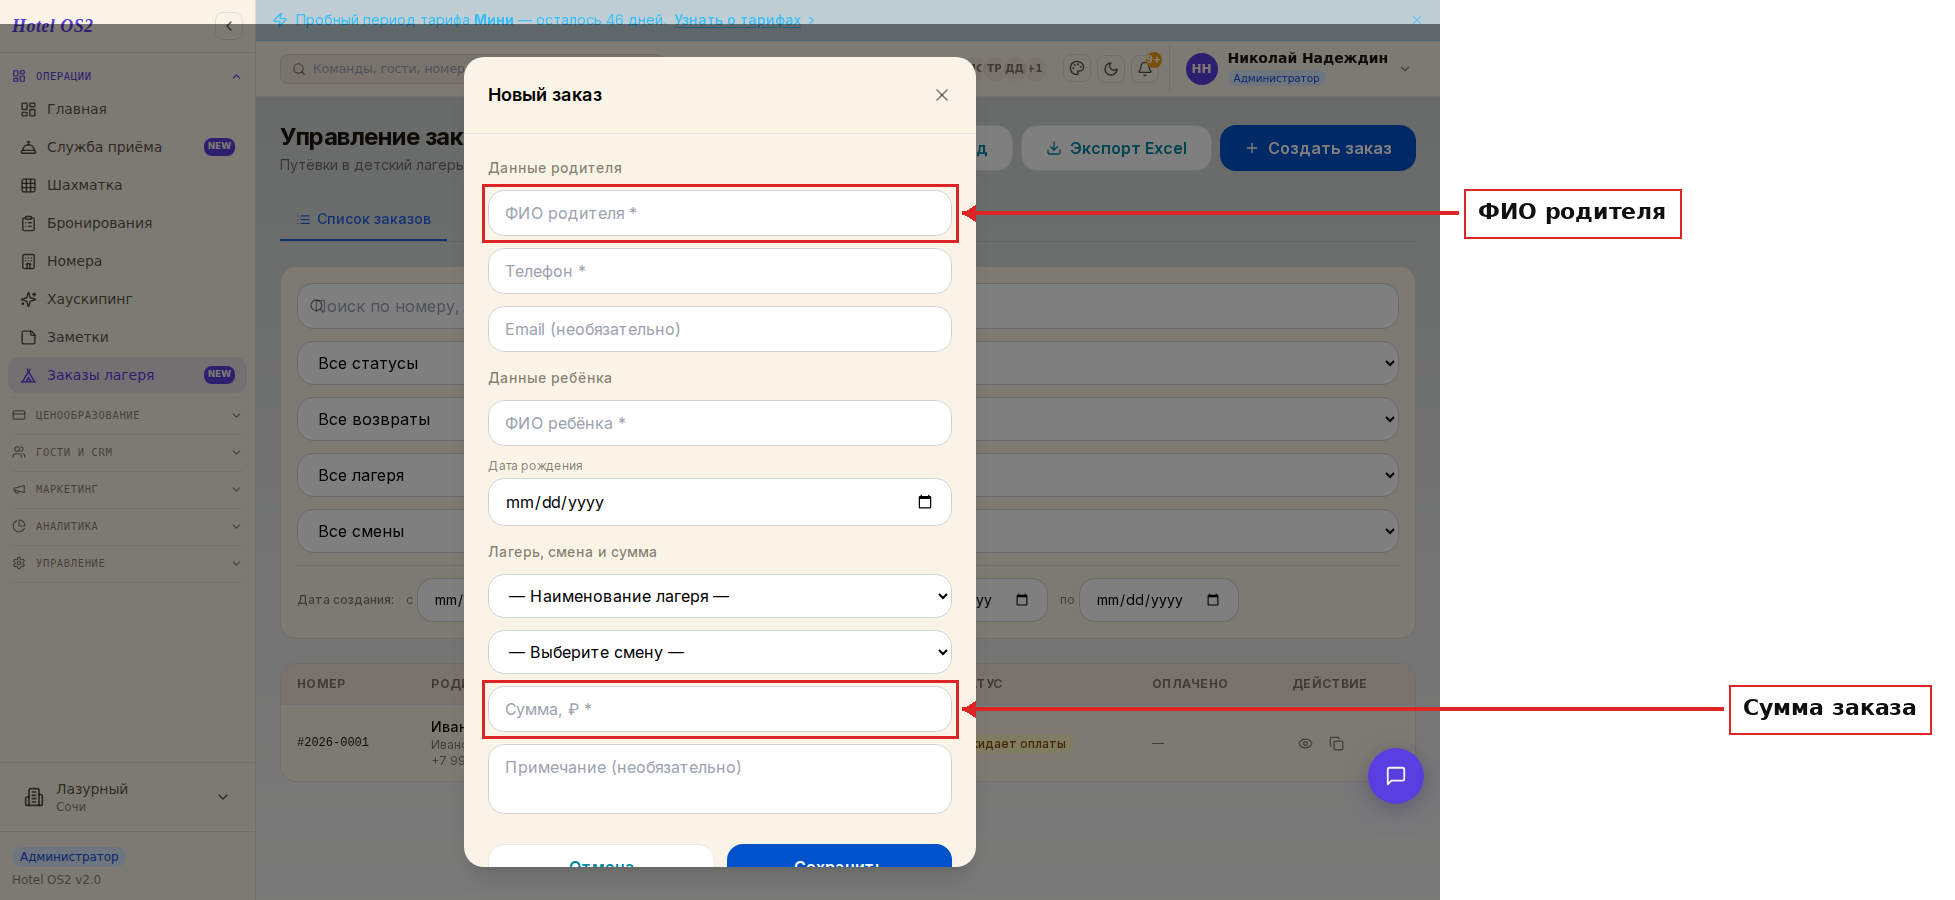This screenshot has height=900, width=1955.
Task: Click the Экспорт Excel button
Action: pos(1116,148)
